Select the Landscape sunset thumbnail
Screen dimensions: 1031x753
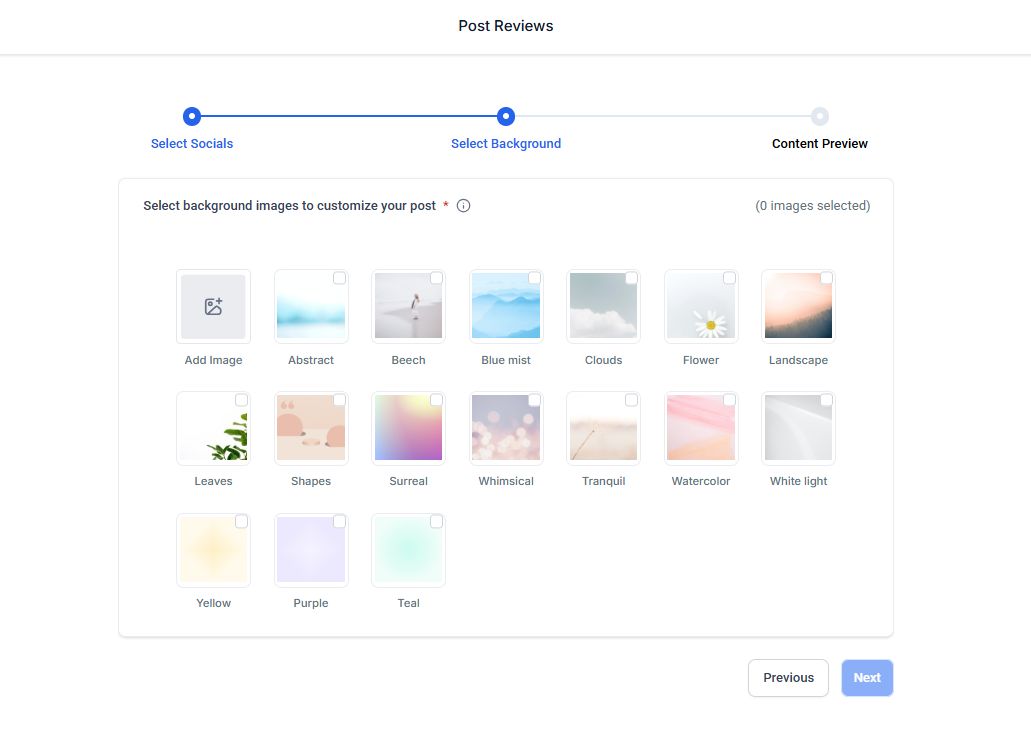tap(798, 306)
